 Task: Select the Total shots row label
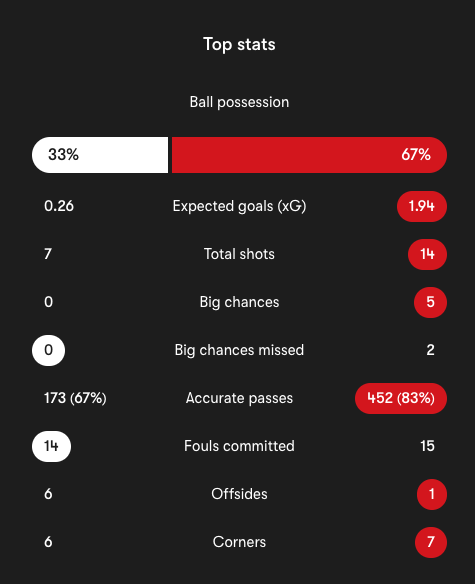[239, 254]
